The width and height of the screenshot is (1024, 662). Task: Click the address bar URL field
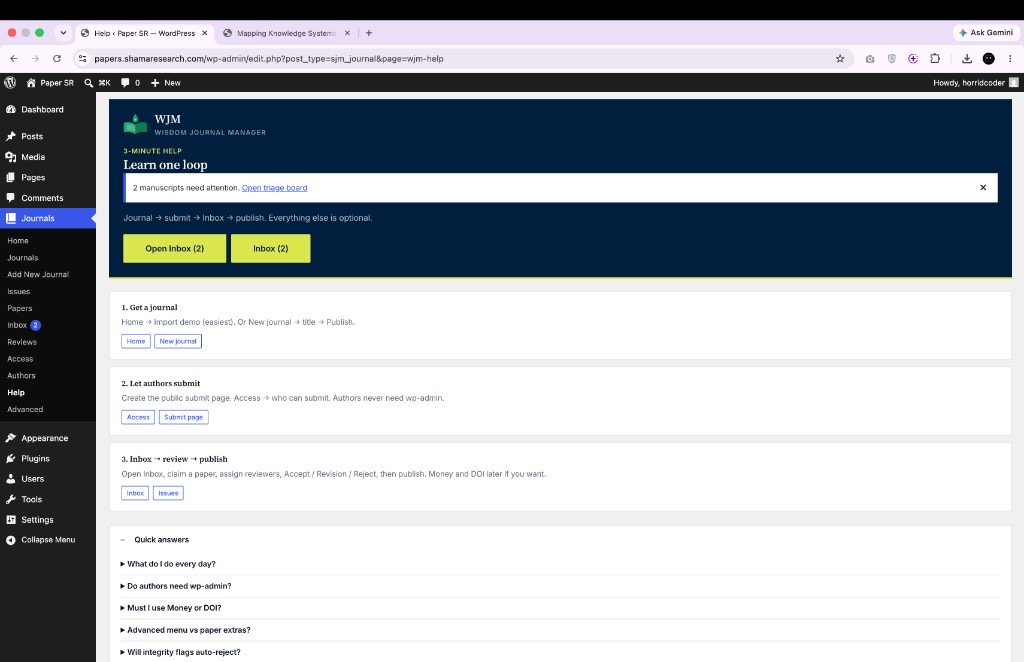click(x=463, y=59)
